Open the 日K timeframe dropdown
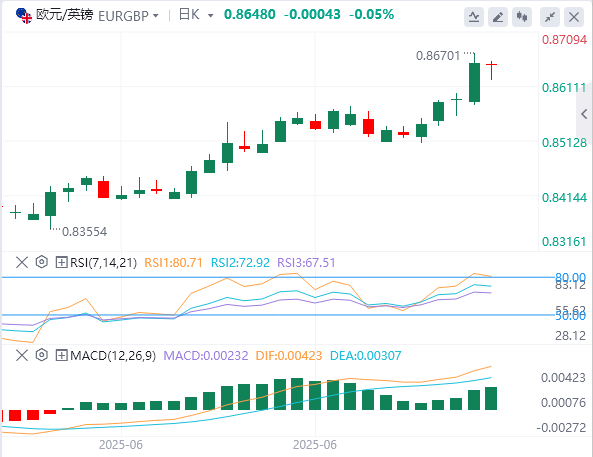 coord(196,15)
